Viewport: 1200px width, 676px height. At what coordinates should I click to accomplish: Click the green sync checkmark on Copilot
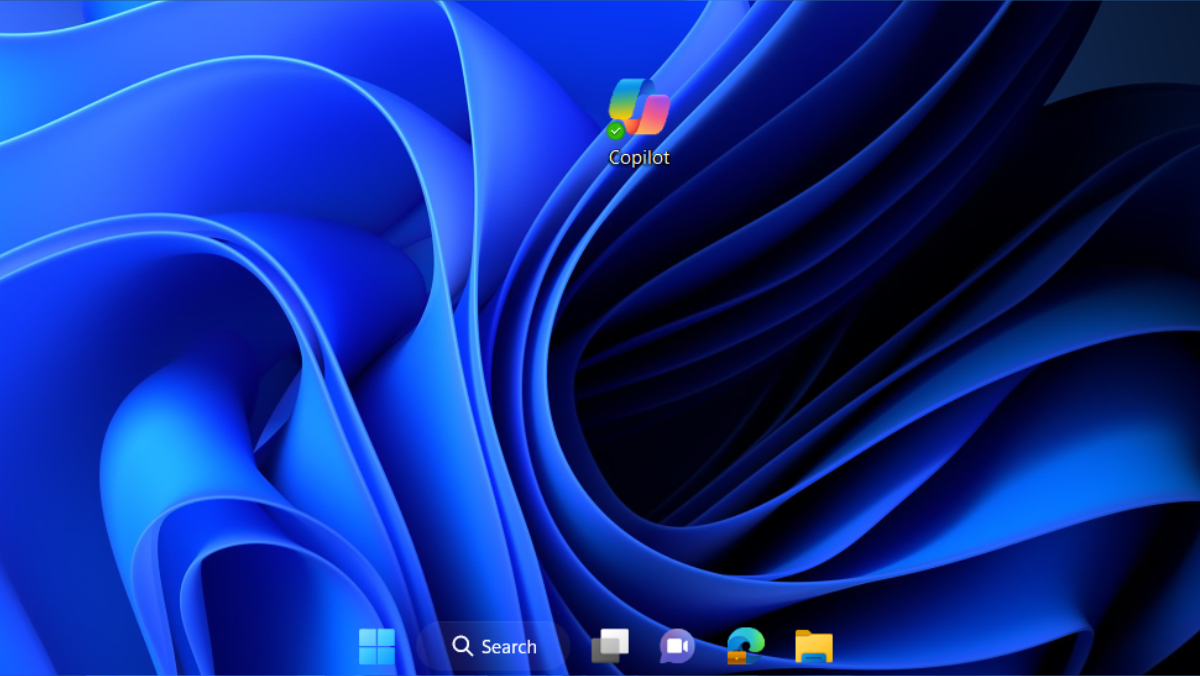point(616,131)
